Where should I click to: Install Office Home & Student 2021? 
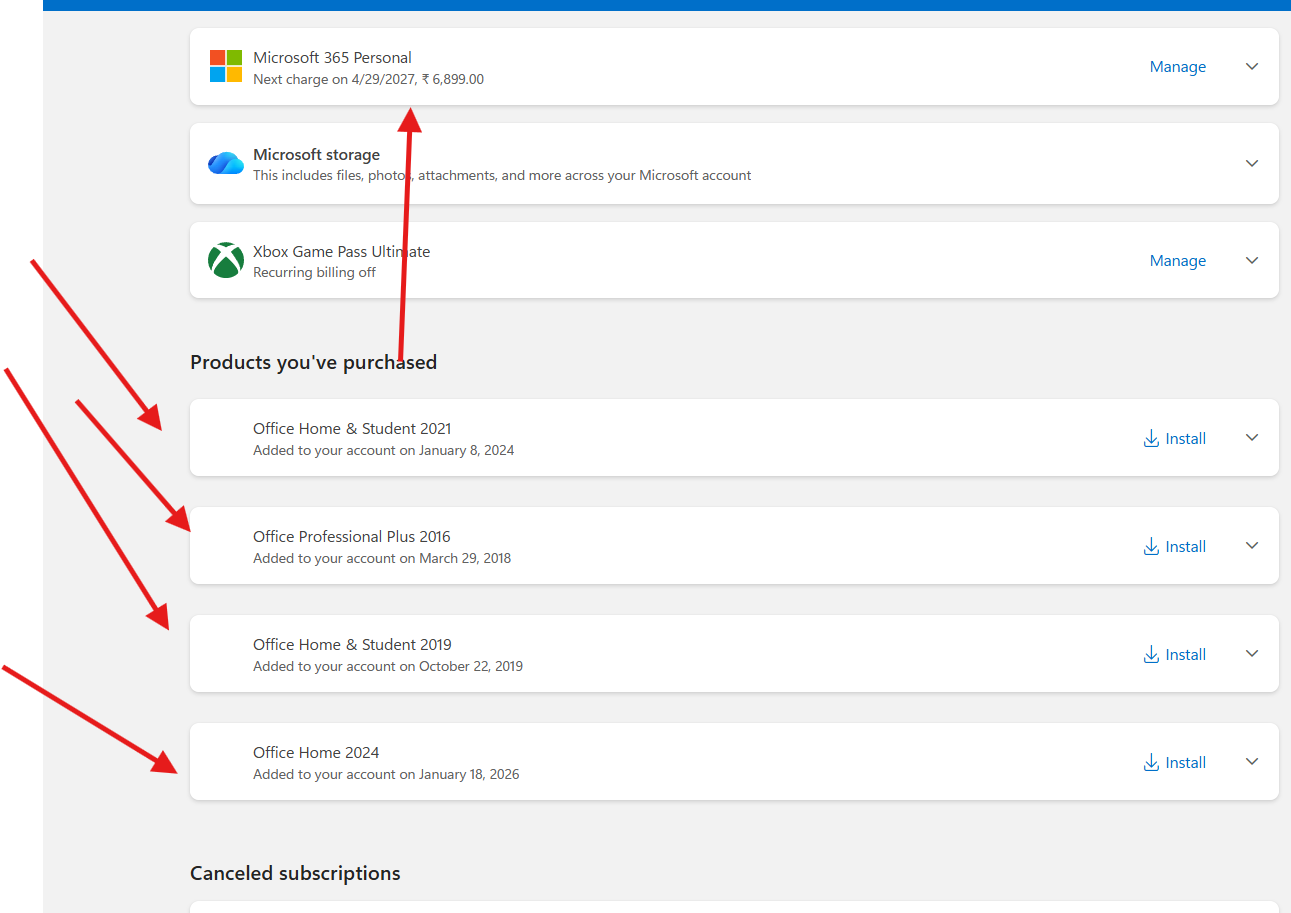coord(1175,438)
